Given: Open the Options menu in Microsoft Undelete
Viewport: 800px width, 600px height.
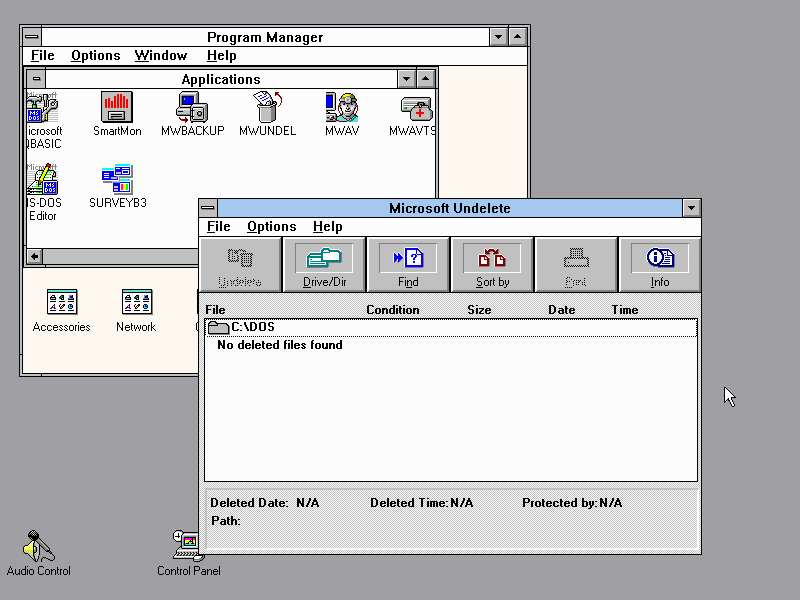Looking at the screenshot, I should tap(271, 227).
